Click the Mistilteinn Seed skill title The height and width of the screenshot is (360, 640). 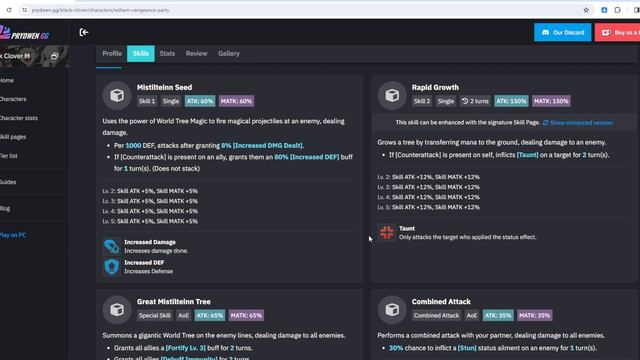pyautogui.click(x=164, y=87)
